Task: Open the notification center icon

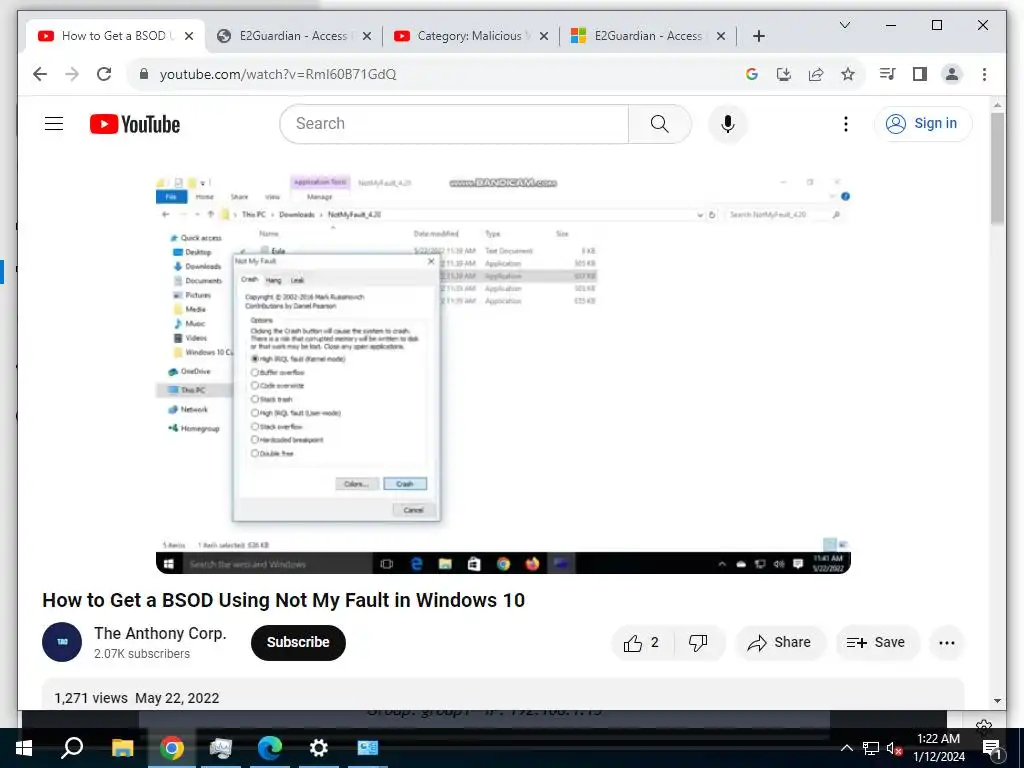Action: pyautogui.click(x=992, y=748)
